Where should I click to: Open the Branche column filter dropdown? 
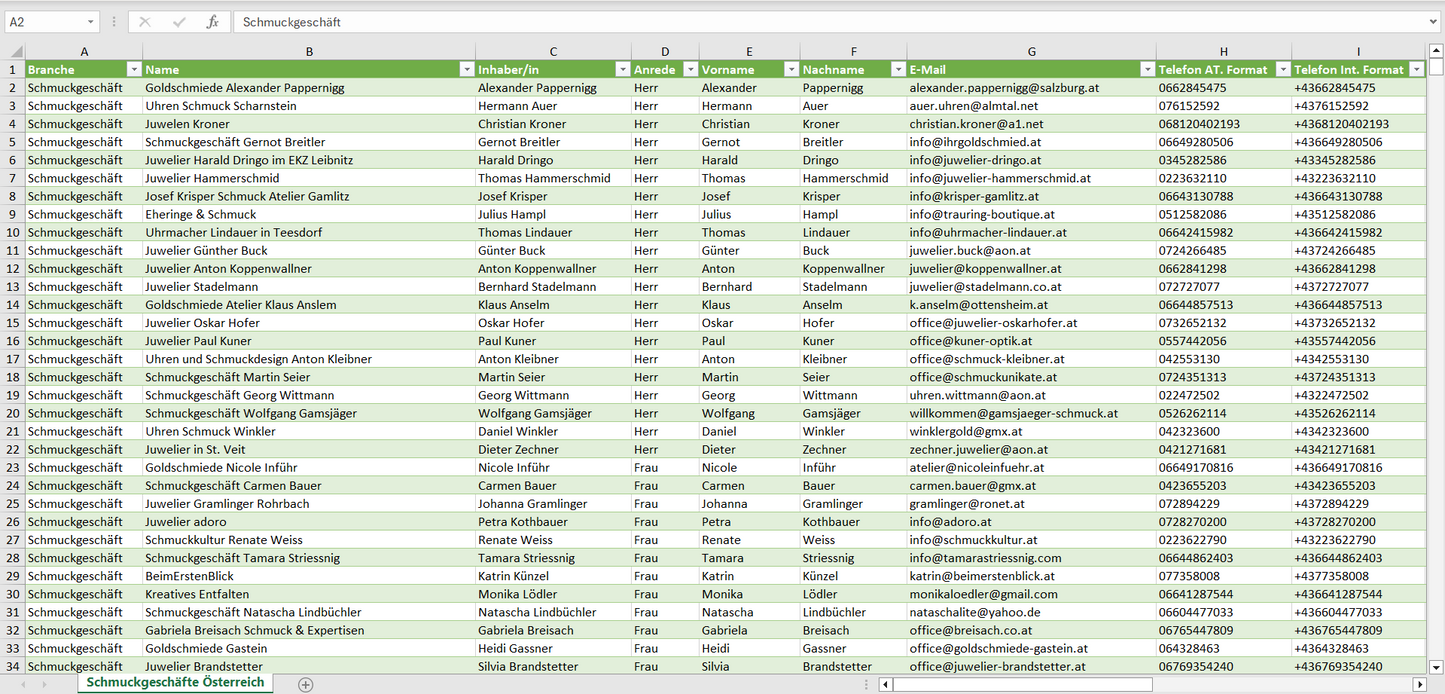coord(134,70)
